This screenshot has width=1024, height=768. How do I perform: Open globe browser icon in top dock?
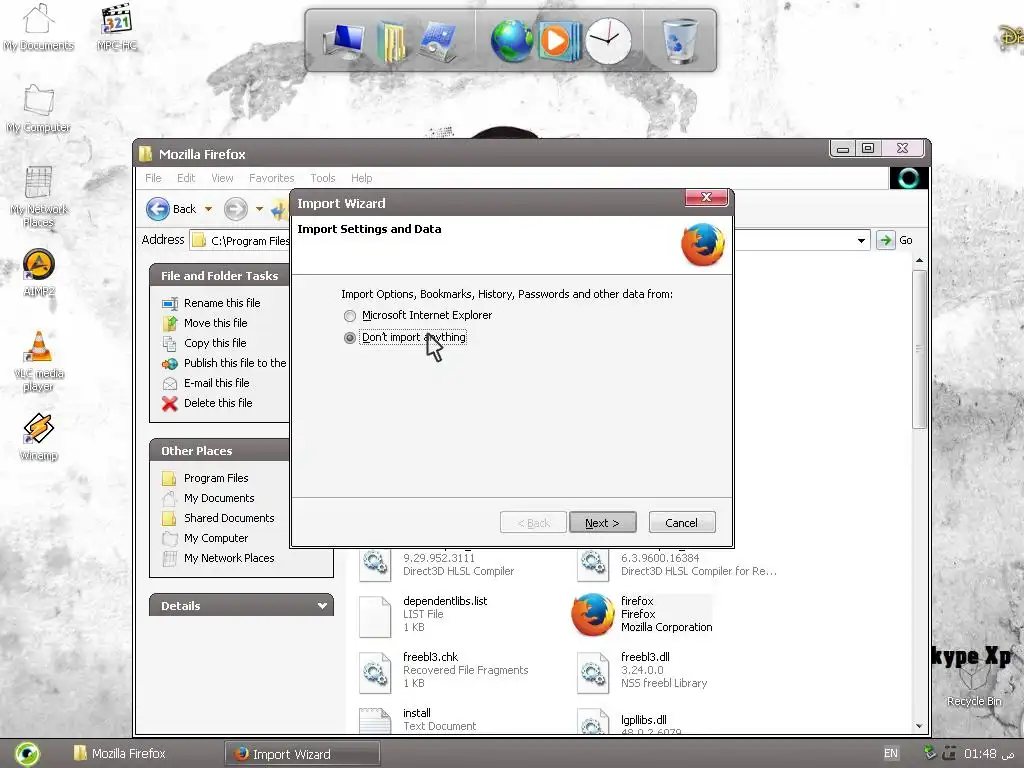pos(512,41)
